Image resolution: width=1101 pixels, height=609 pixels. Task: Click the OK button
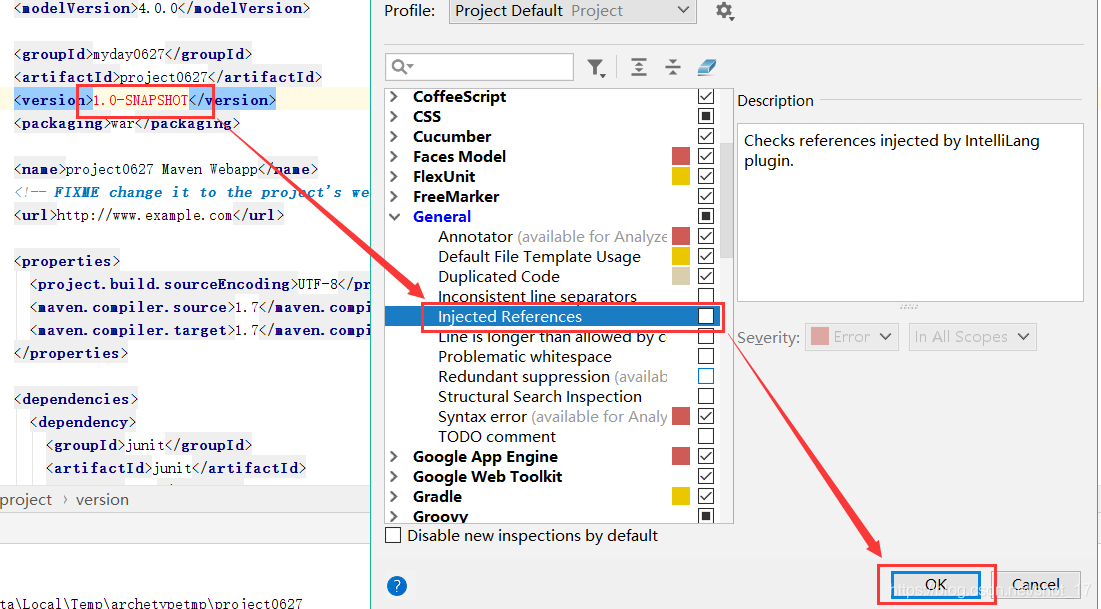[x=935, y=584]
